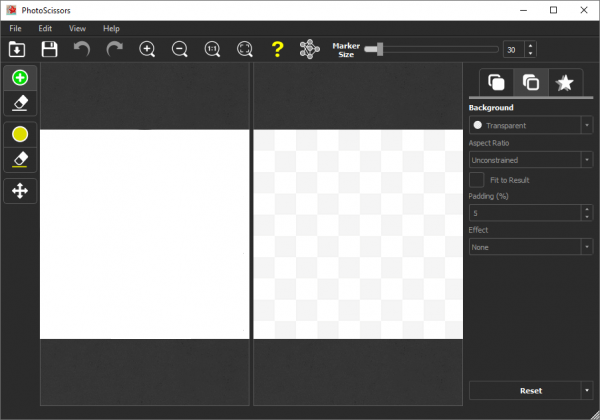The image size is (600, 420).
Task: Open help with the yellow question mark
Action: click(278, 48)
